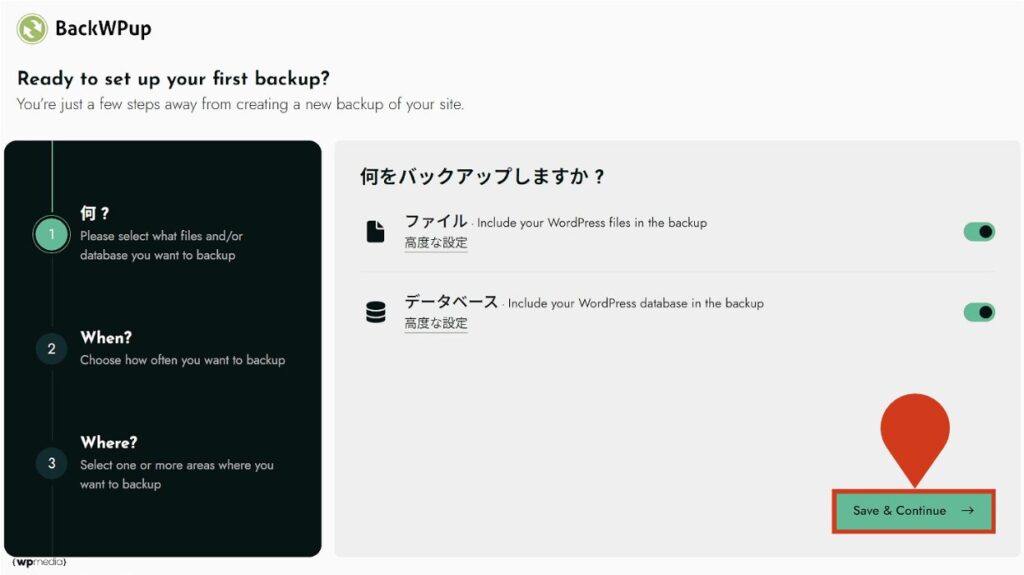This screenshot has width=1024, height=575.
Task: Go to the 何？ wizard step
Action: click(x=95, y=213)
